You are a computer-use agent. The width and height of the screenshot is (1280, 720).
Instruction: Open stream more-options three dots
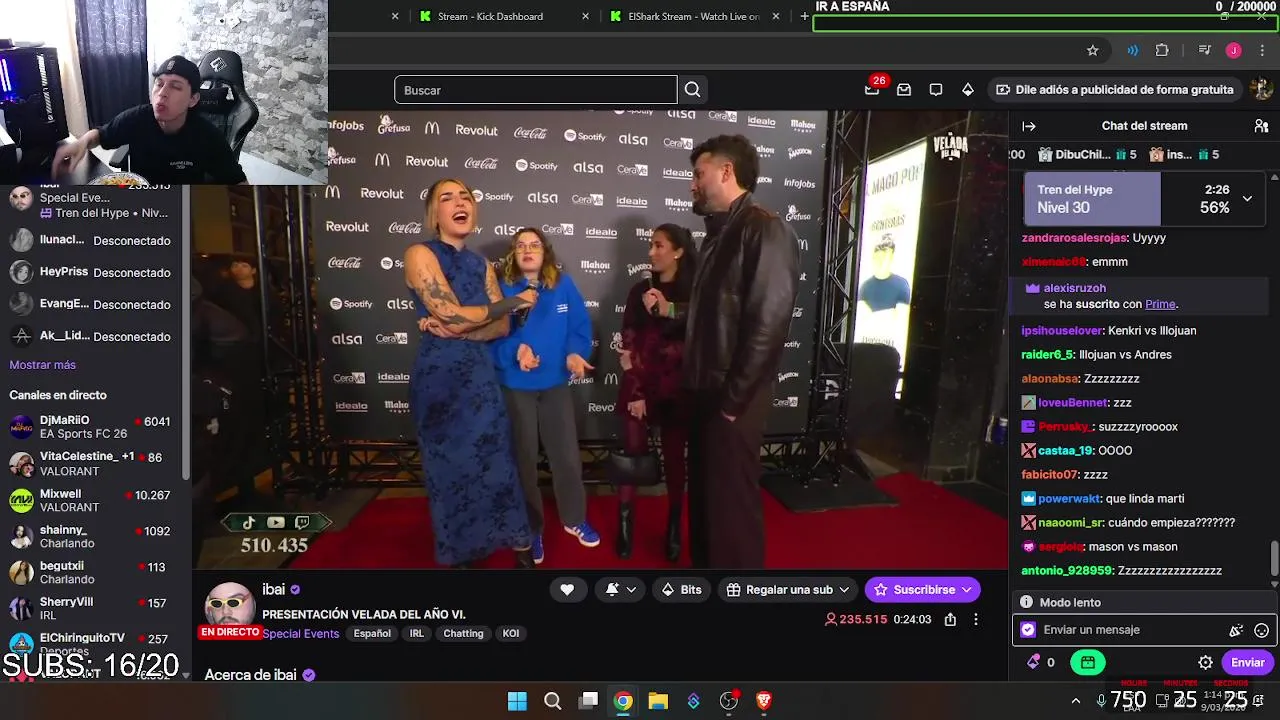click(976, 620)
